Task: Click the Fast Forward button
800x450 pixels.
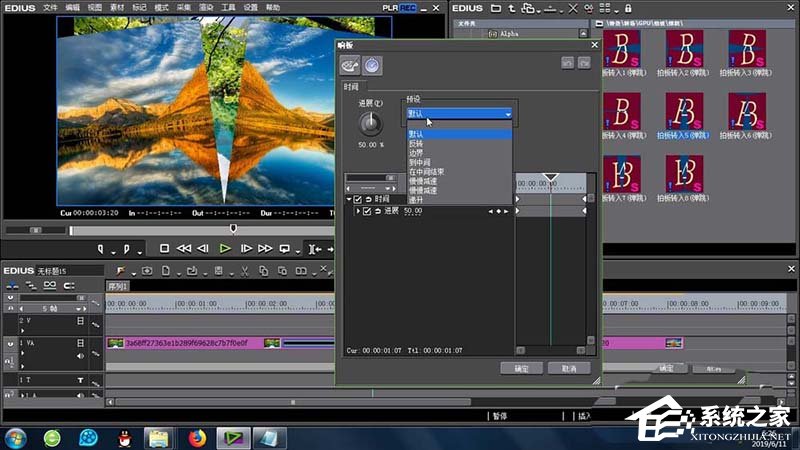Action: (x=265, y=248)
